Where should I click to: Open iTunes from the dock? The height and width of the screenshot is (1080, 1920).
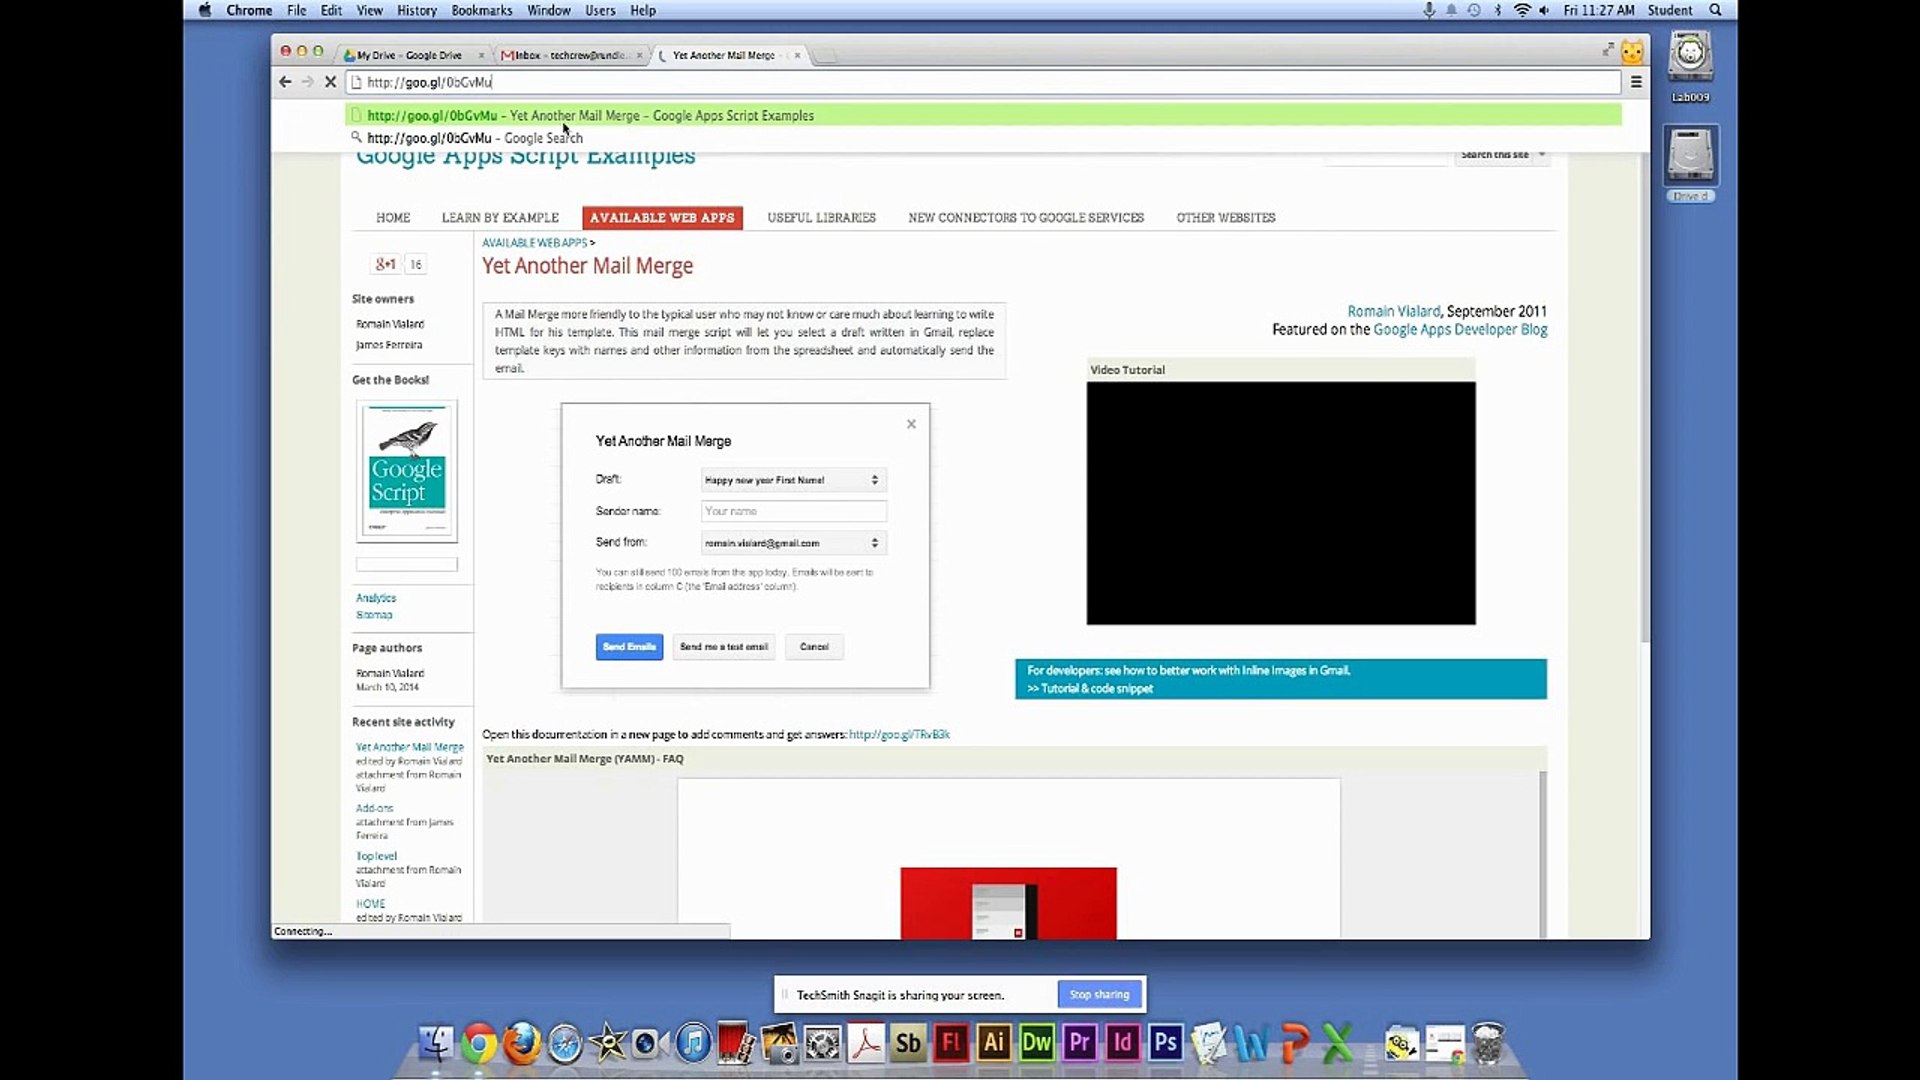point(692,1044)
